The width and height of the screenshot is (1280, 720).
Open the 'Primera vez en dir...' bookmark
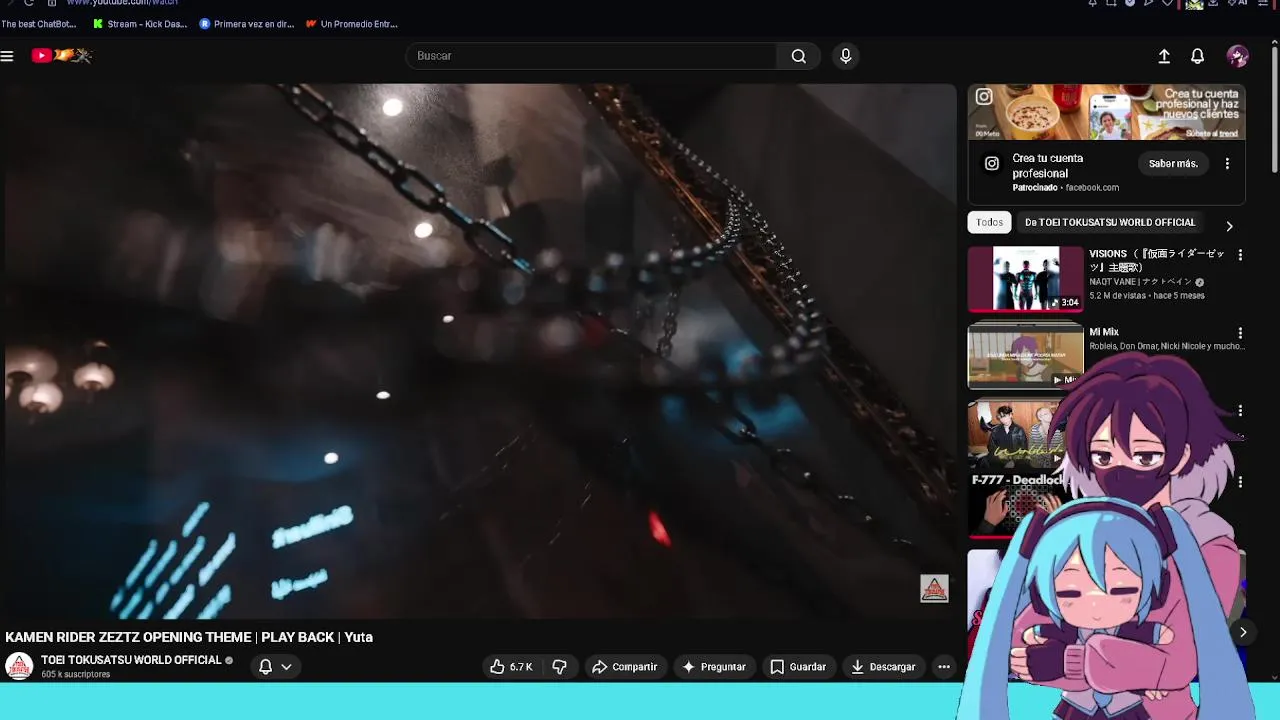click(x=247, y=24)
